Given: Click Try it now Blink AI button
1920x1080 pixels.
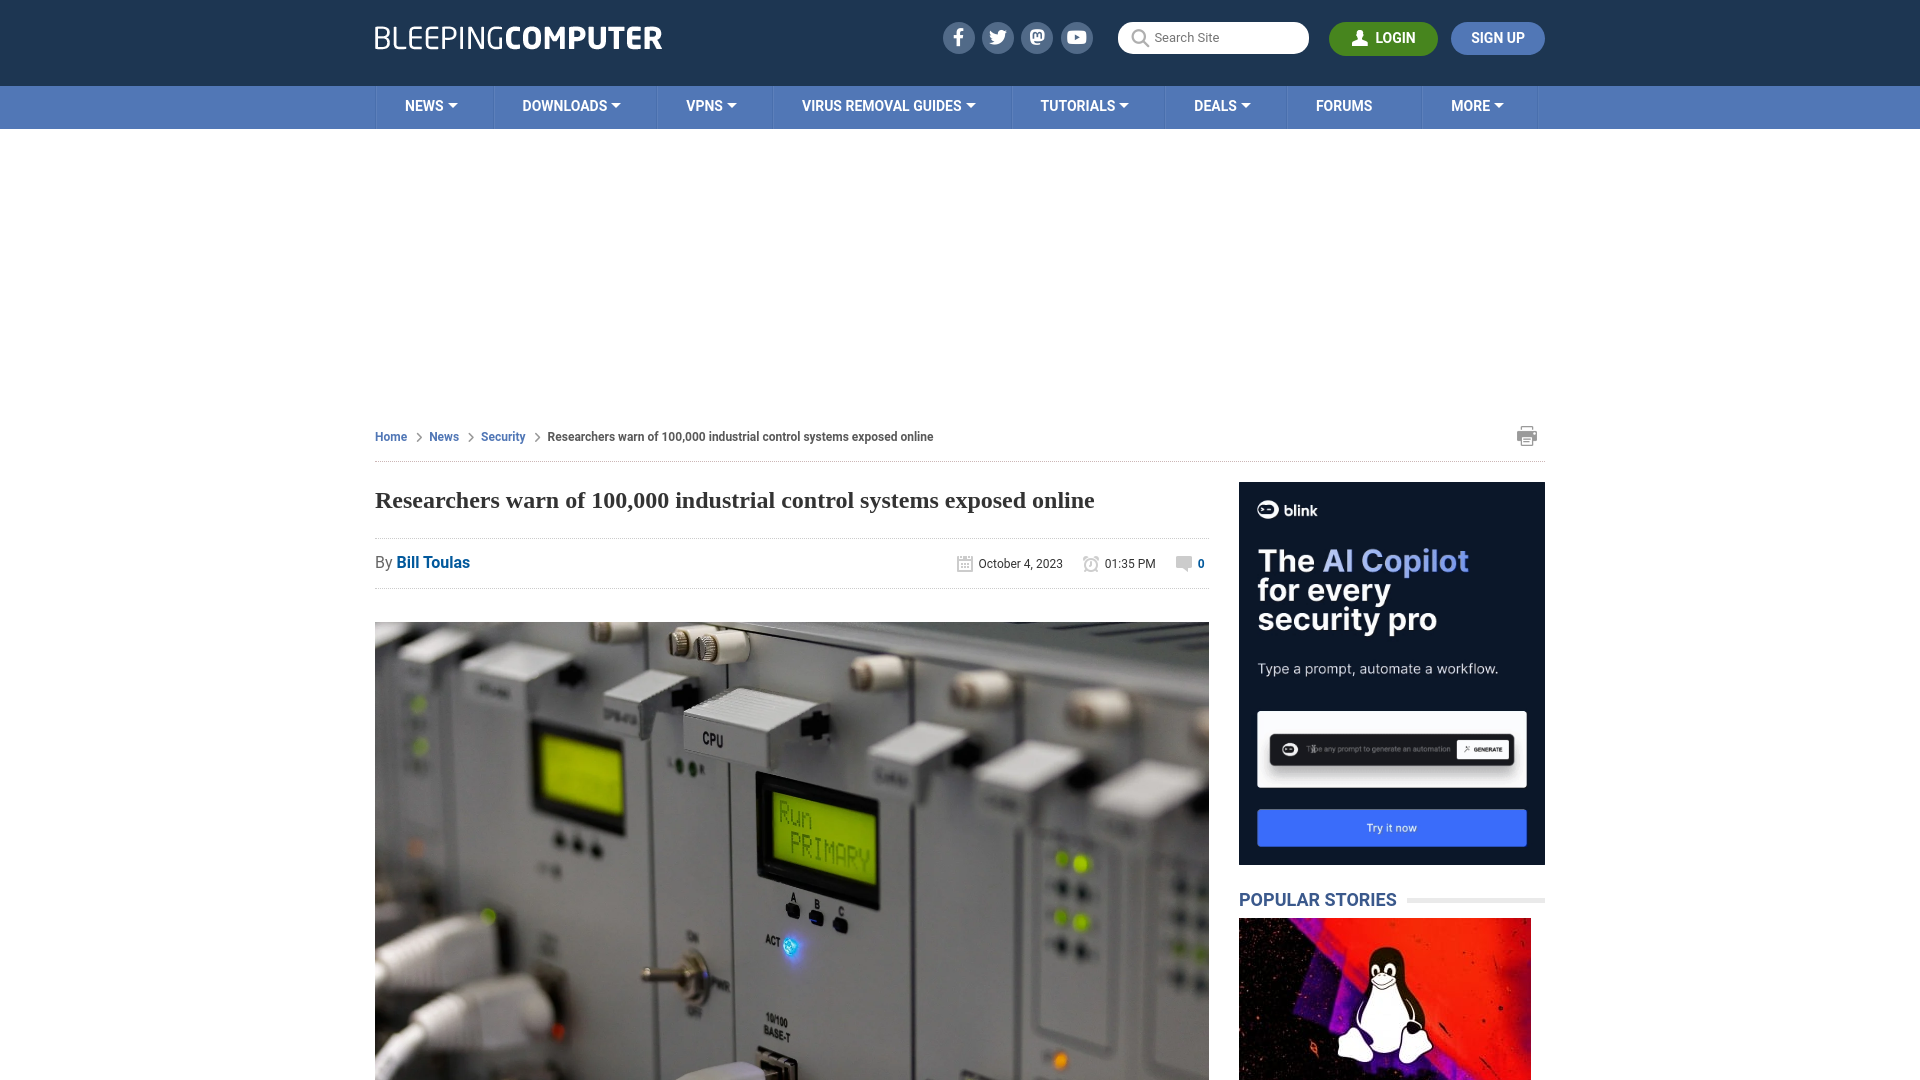Looking at the screenshot, I should coord(1391,828).
